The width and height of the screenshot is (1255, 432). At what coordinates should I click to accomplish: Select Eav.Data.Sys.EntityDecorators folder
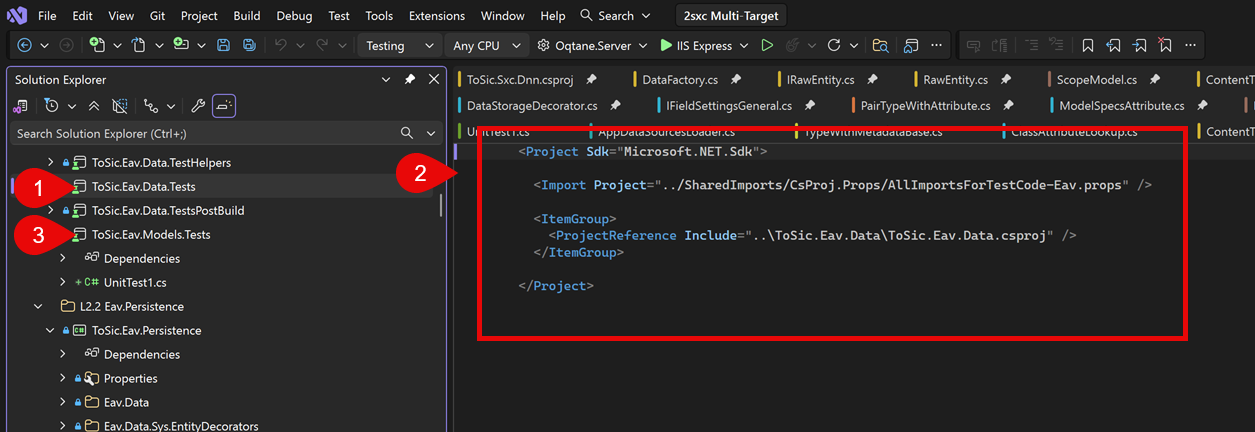[181, 426]
